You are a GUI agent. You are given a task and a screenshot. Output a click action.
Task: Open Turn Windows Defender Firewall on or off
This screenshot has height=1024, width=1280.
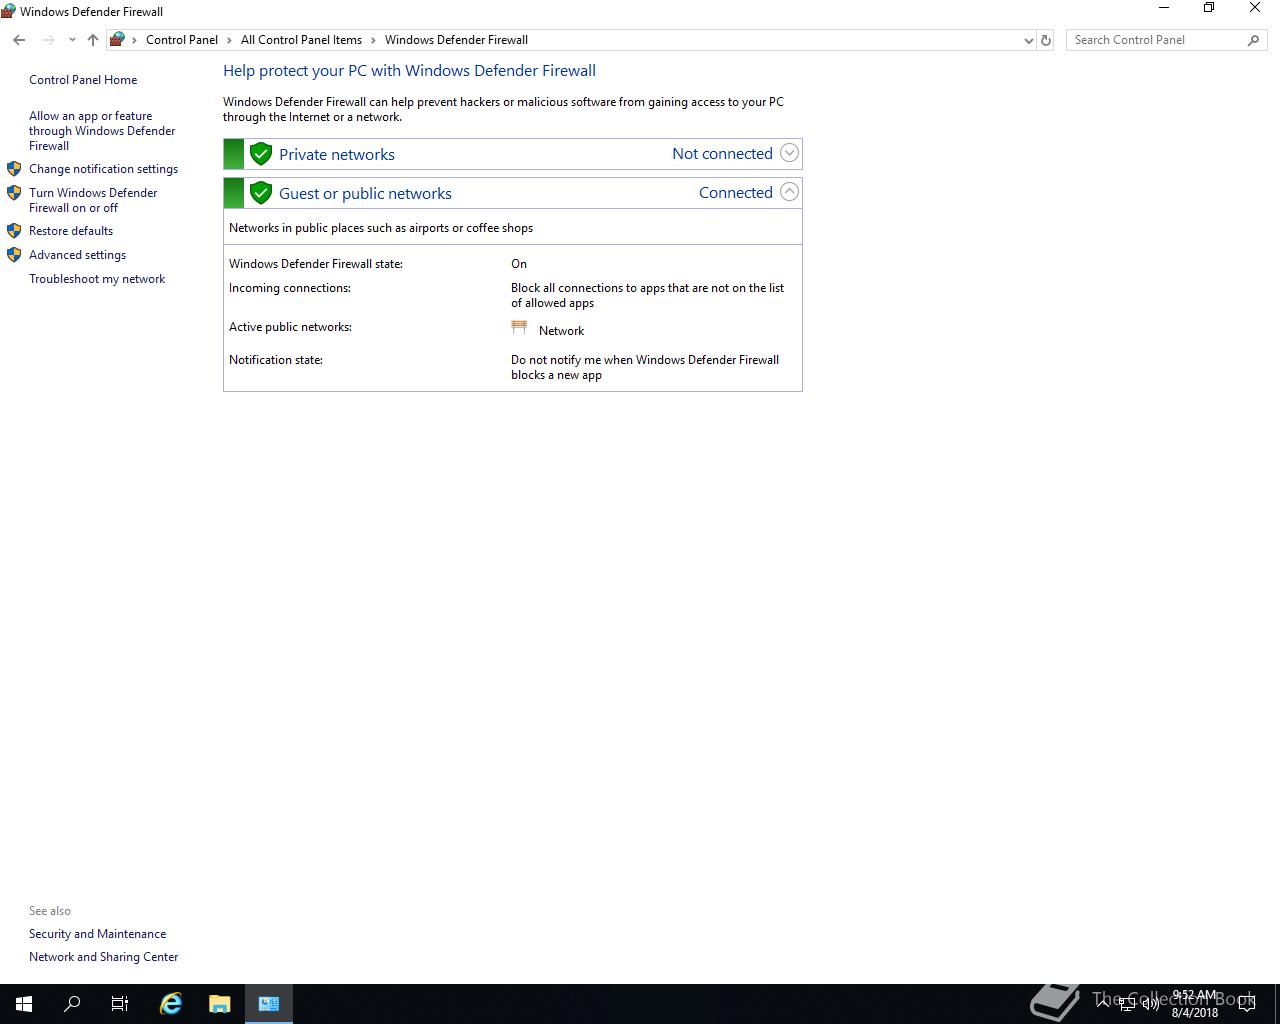tap(93, 200)
